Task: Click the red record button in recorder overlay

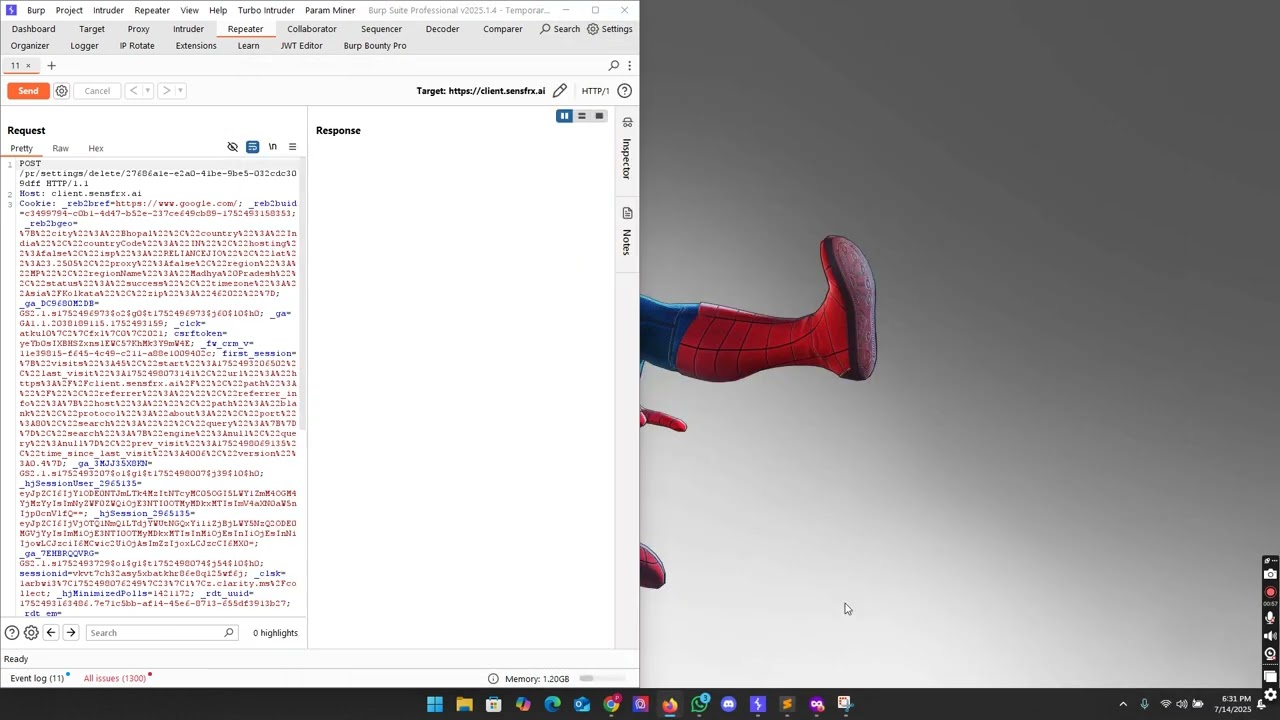Action: tap(1270, 592)
